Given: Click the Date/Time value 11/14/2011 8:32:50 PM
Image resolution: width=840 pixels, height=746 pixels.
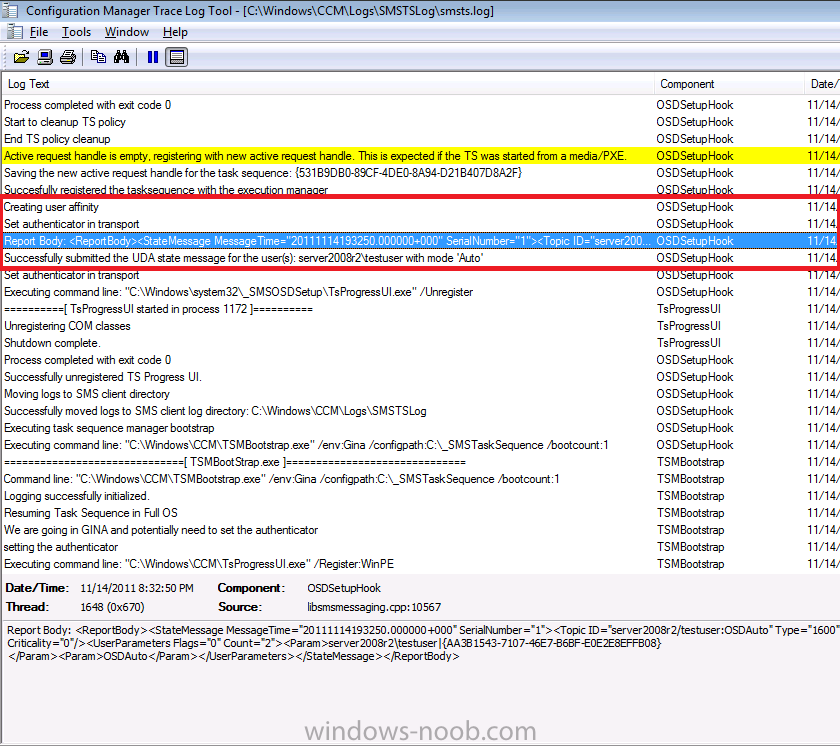Looking at the screenshot, I should (x=137, y=588).
